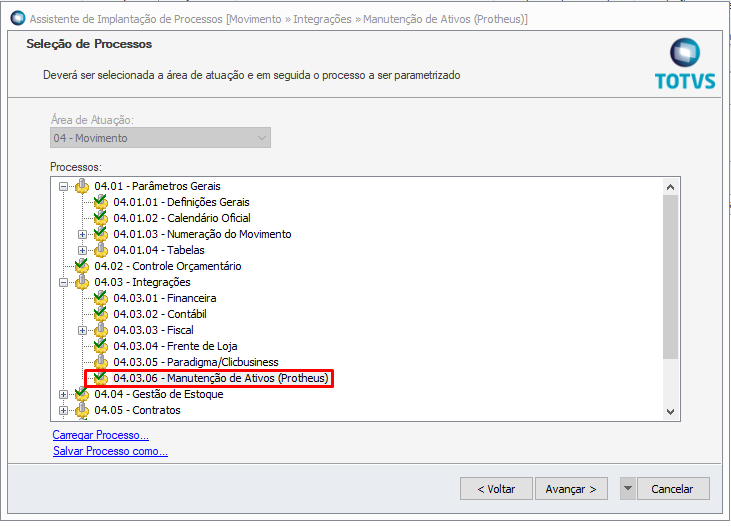Select 04.01.04 - Tabelas row
Viewport: 731px width, 527px height.
[x=159, y=250]
